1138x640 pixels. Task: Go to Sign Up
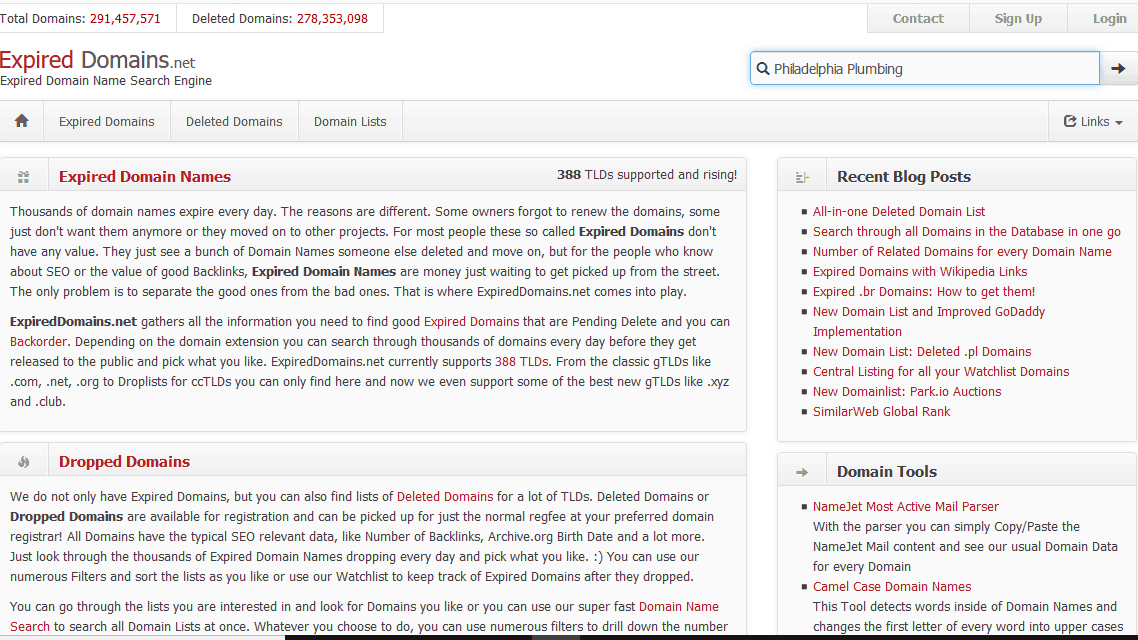(x=1018, y=19)
